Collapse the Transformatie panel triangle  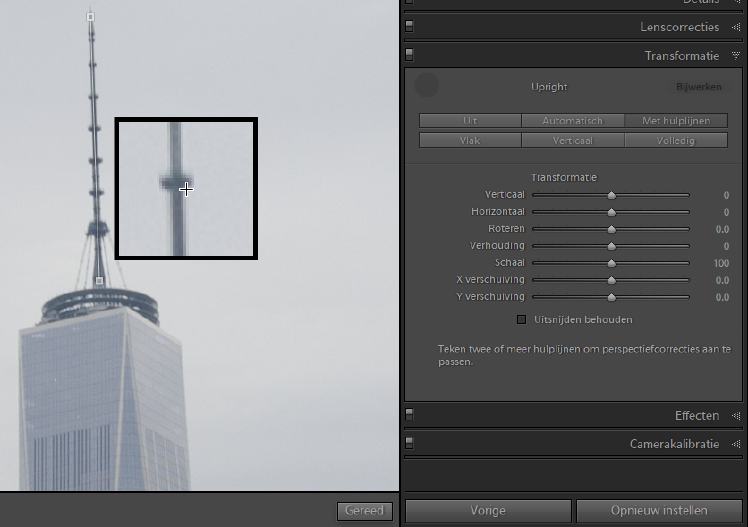tap(736, 56)
